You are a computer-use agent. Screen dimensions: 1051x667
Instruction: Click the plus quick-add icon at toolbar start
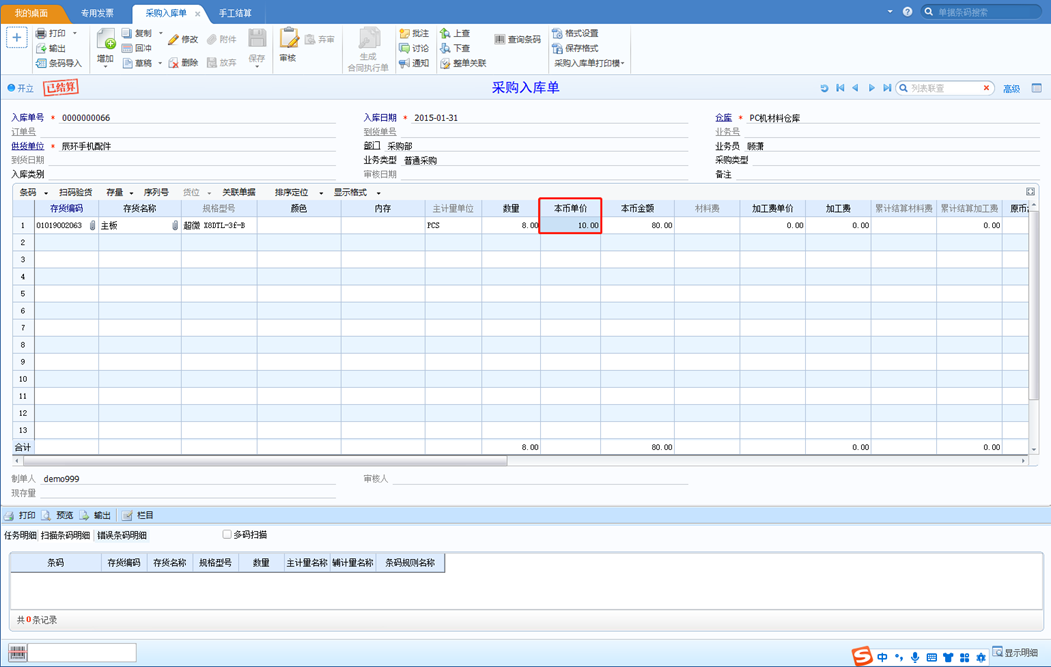17,38
